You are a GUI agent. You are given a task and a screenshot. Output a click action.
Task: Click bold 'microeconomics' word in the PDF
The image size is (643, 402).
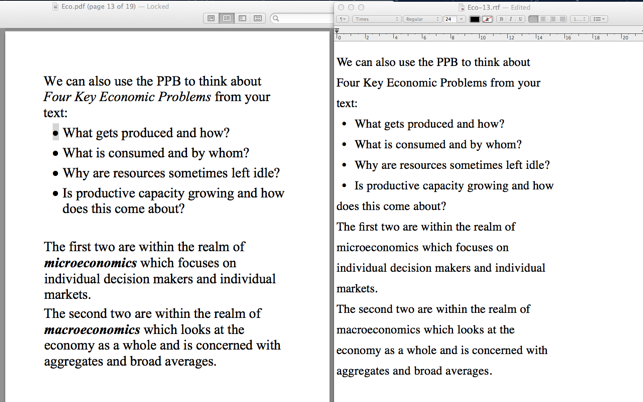(90, 263)
